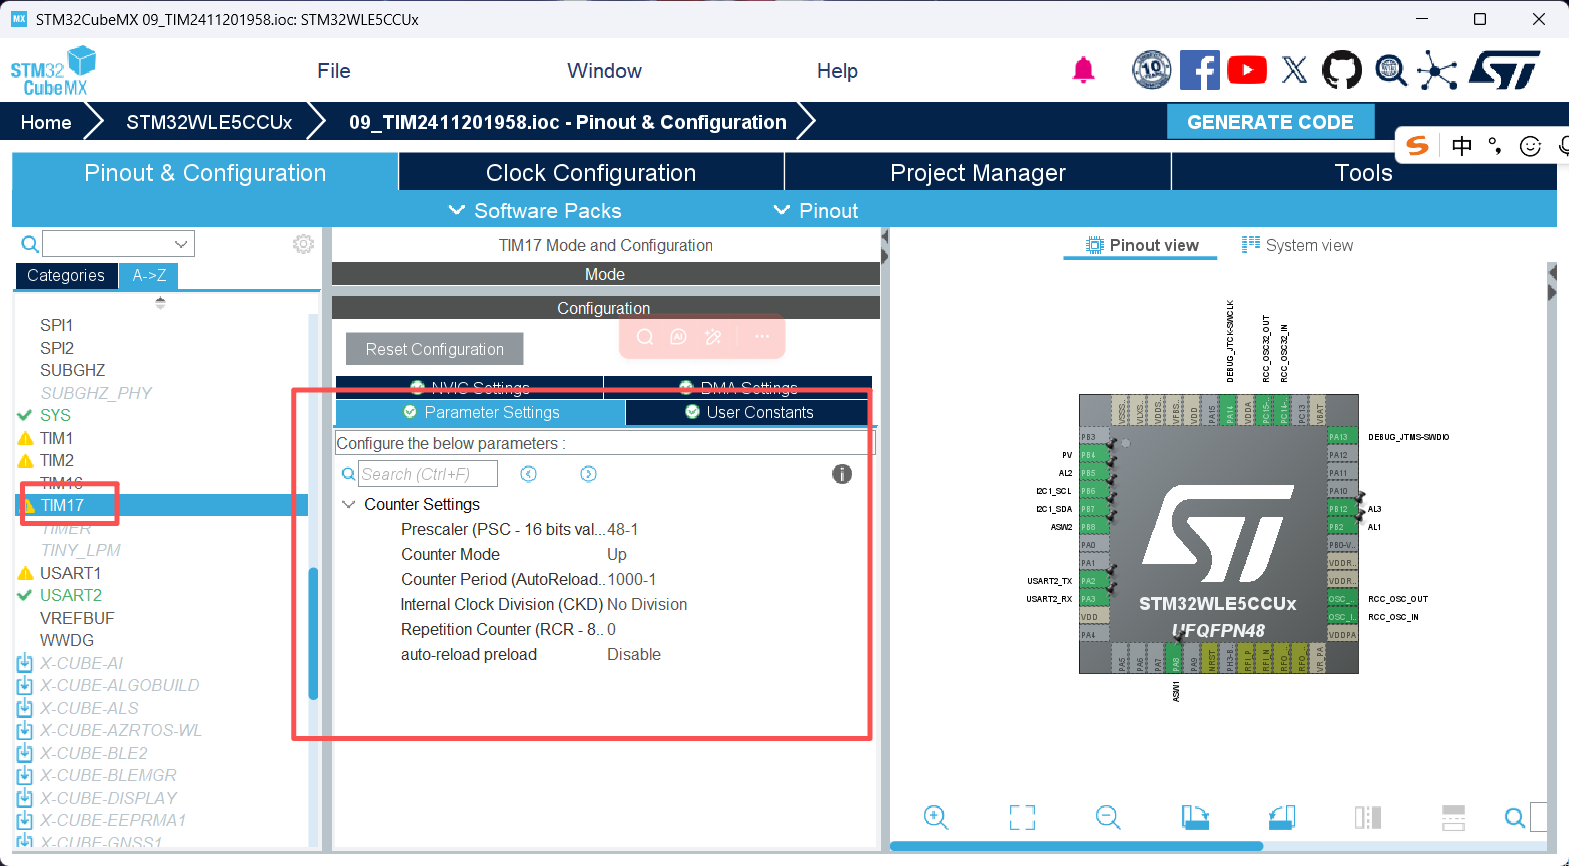Collapse the Counter Settings group
This screenshot has height=866, width=1569.
tap(349, 504)
